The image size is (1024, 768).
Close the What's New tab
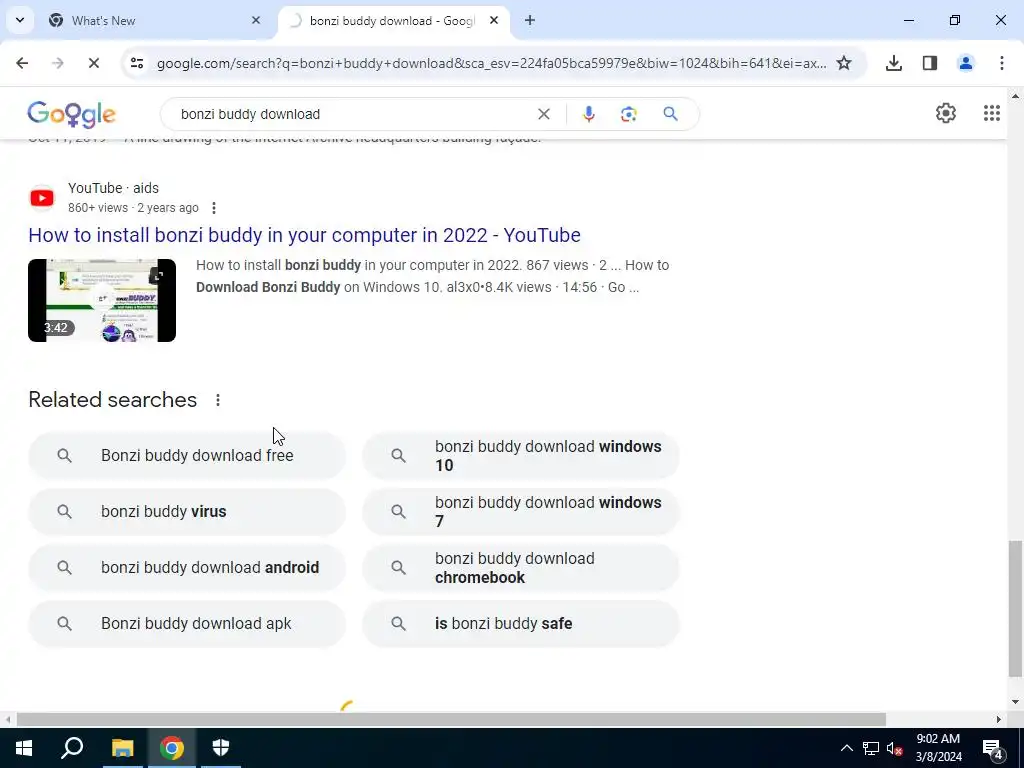click(256, 20)
